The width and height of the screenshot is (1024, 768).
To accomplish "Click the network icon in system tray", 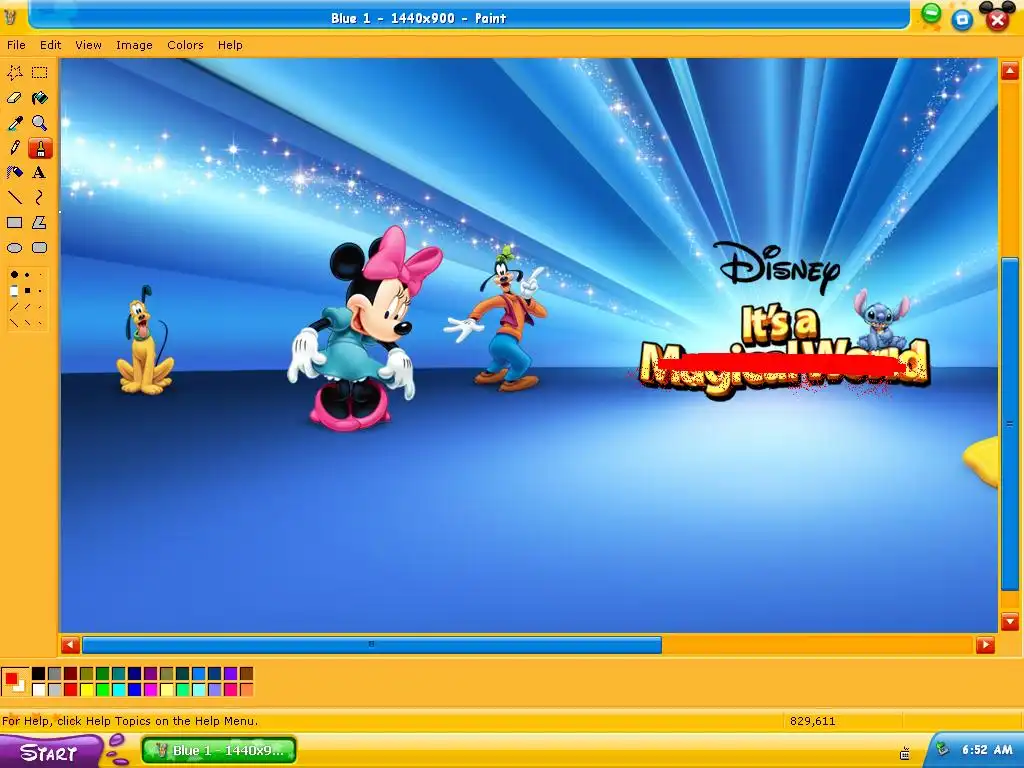I will coord(942,750).
